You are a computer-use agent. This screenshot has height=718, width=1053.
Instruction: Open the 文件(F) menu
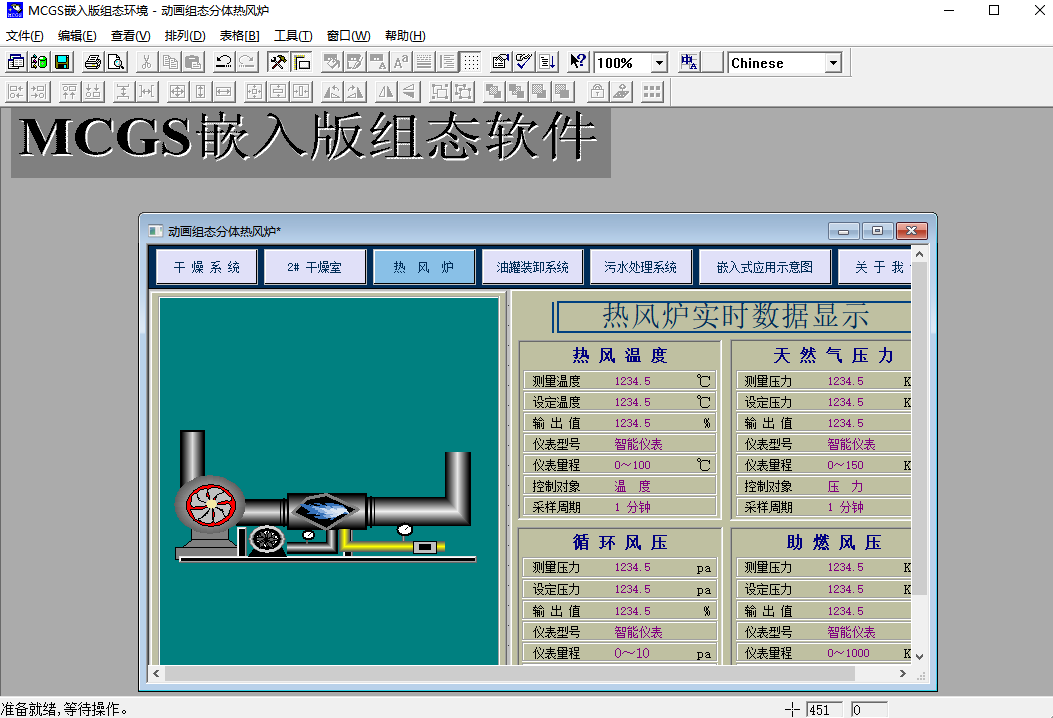(25, 36)
